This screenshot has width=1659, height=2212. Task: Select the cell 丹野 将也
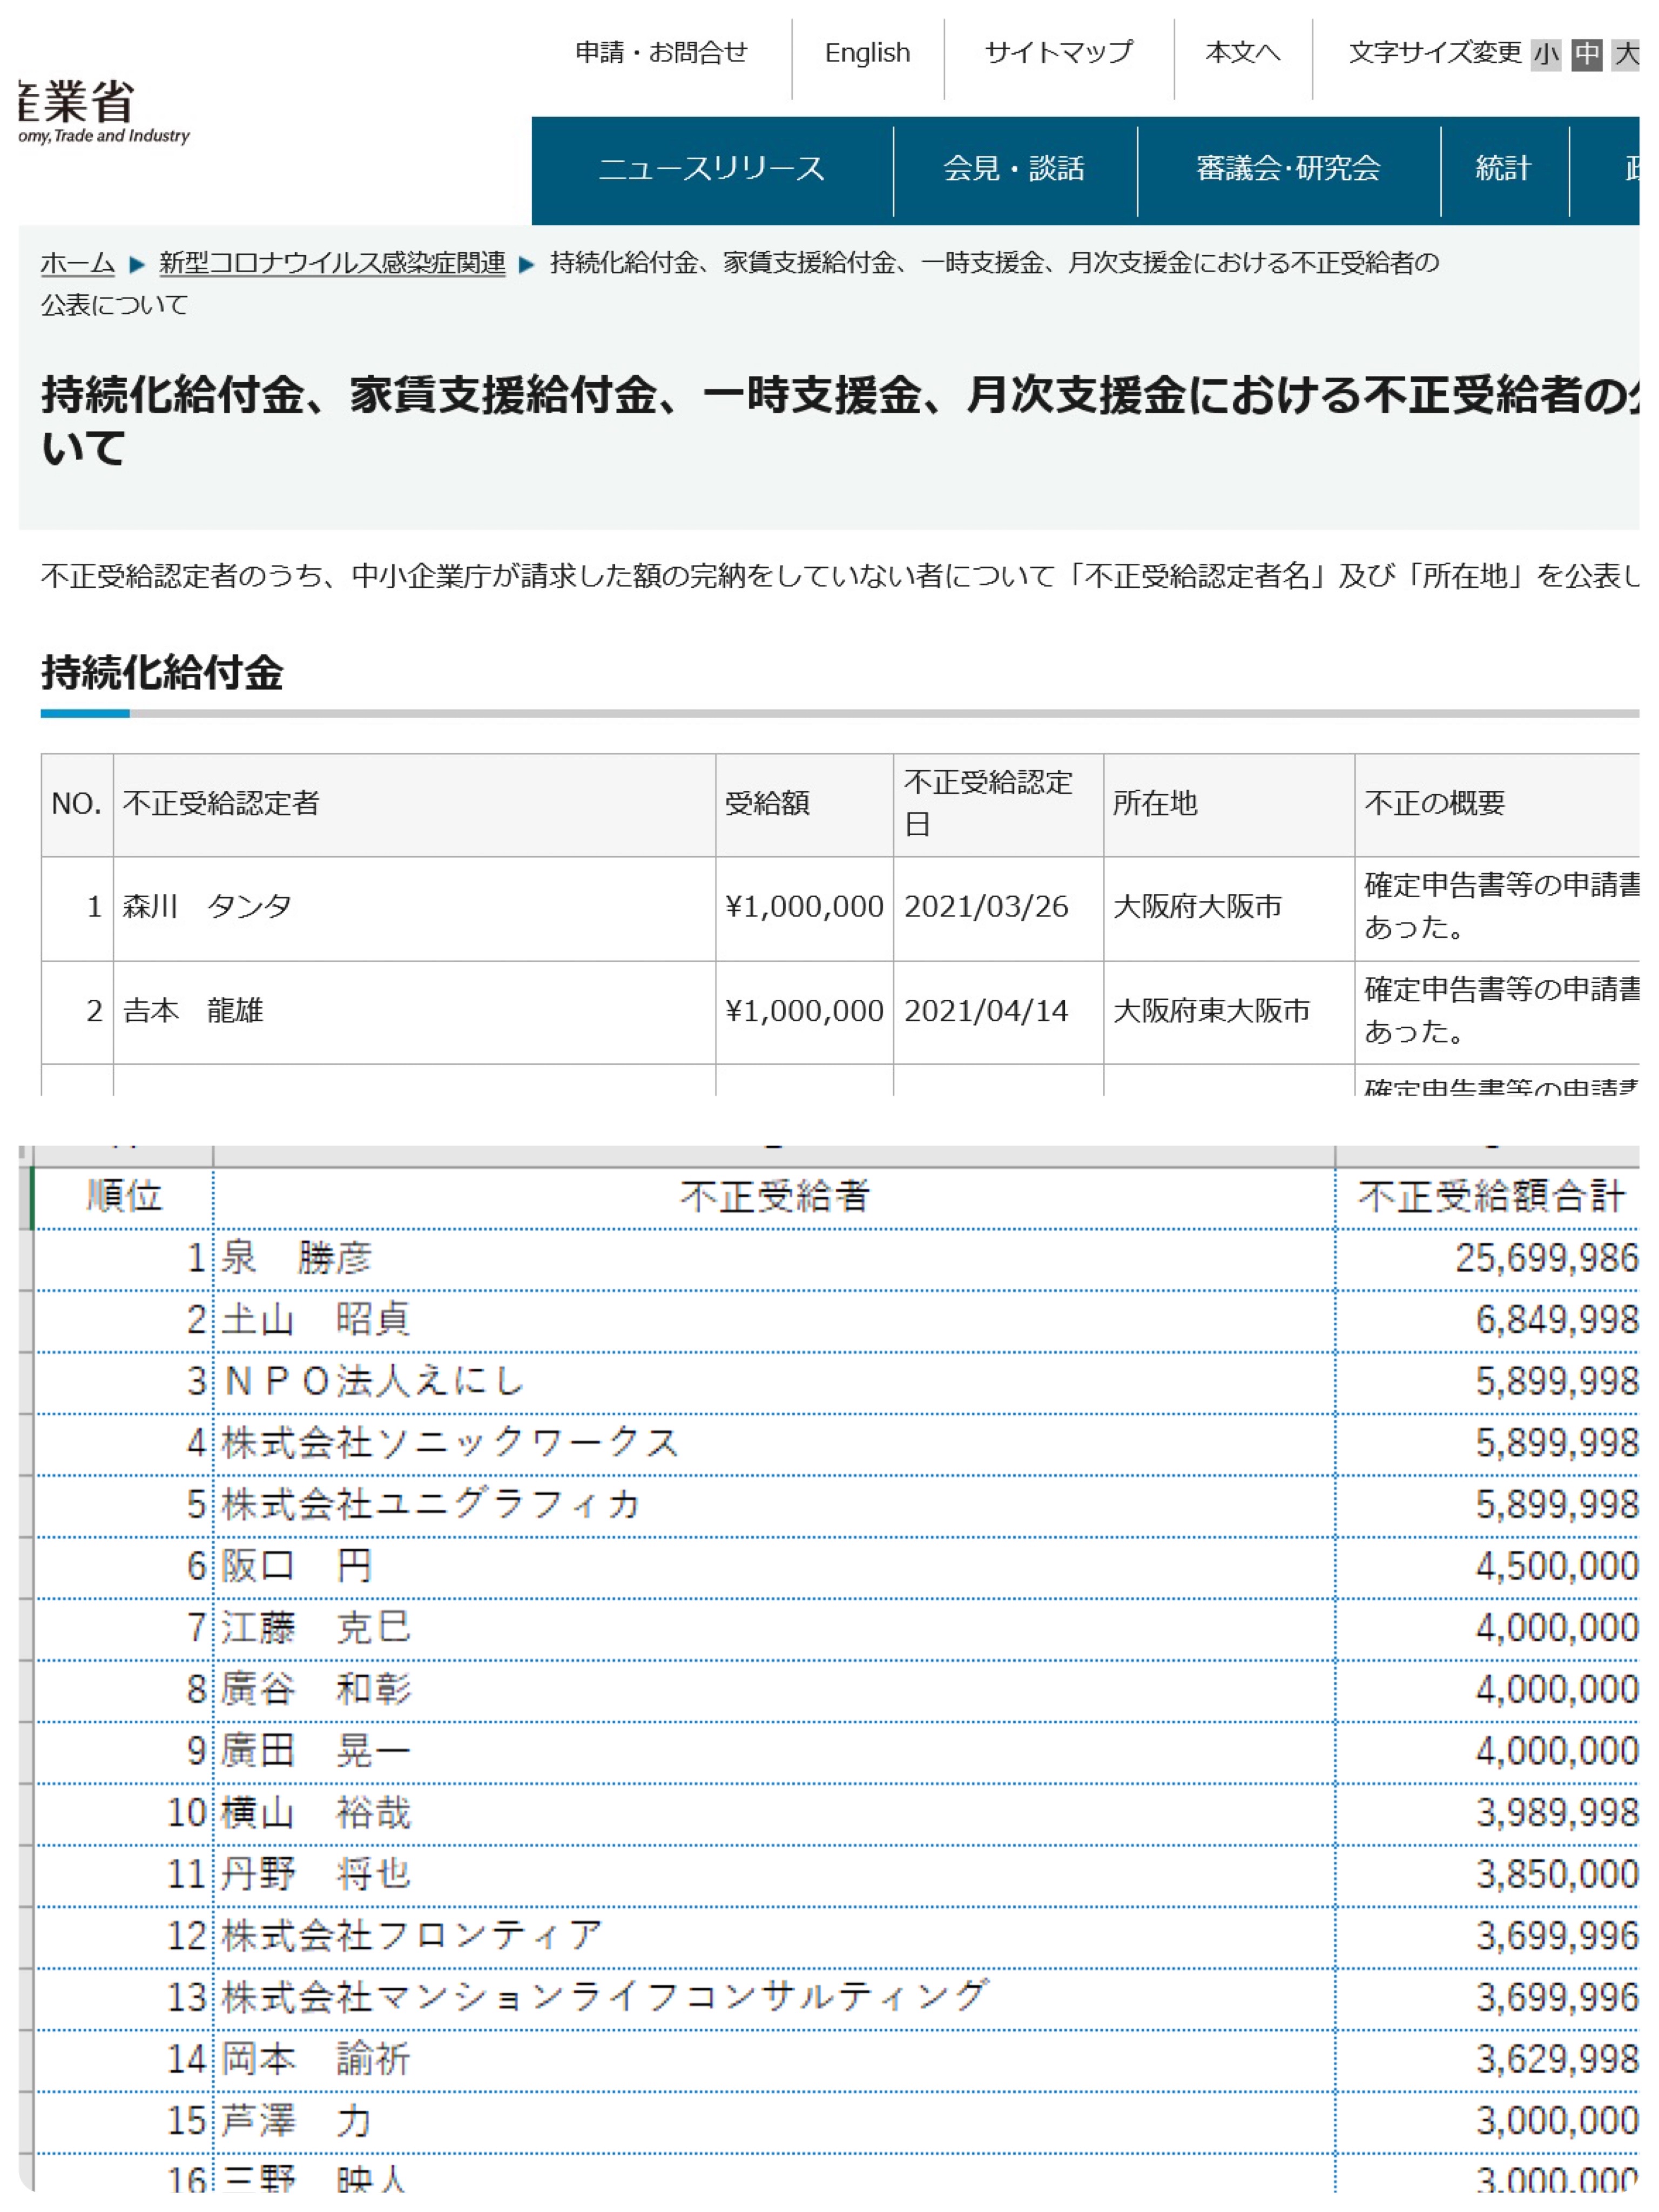[x=774, y=1876]
